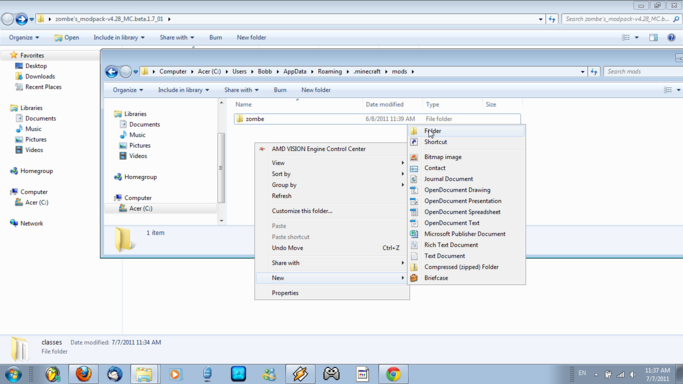
Task: Click Burn in mods window toolbar
Action: point(280,90)
